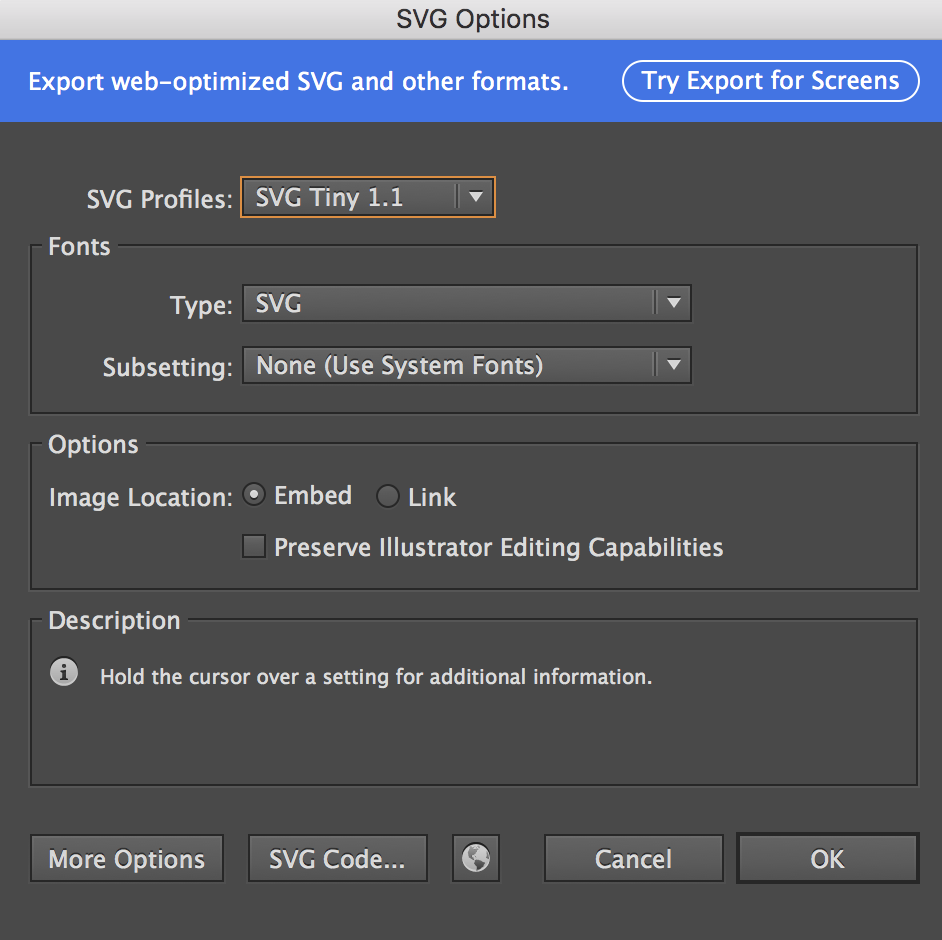This screenshot has height=940, width=942.
Task: Cancel the SVG Options dialog
Action: pyautogui.click(x=633, y=858)
